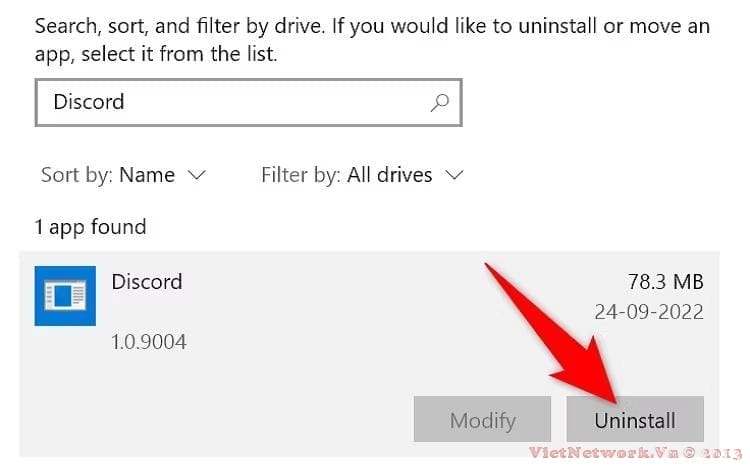
Task: Click the version number 1.0.9004
Action: (149, 342)
